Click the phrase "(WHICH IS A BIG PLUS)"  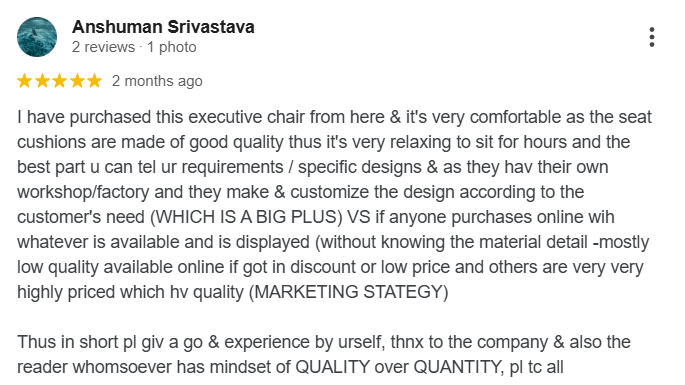(246, 217)
